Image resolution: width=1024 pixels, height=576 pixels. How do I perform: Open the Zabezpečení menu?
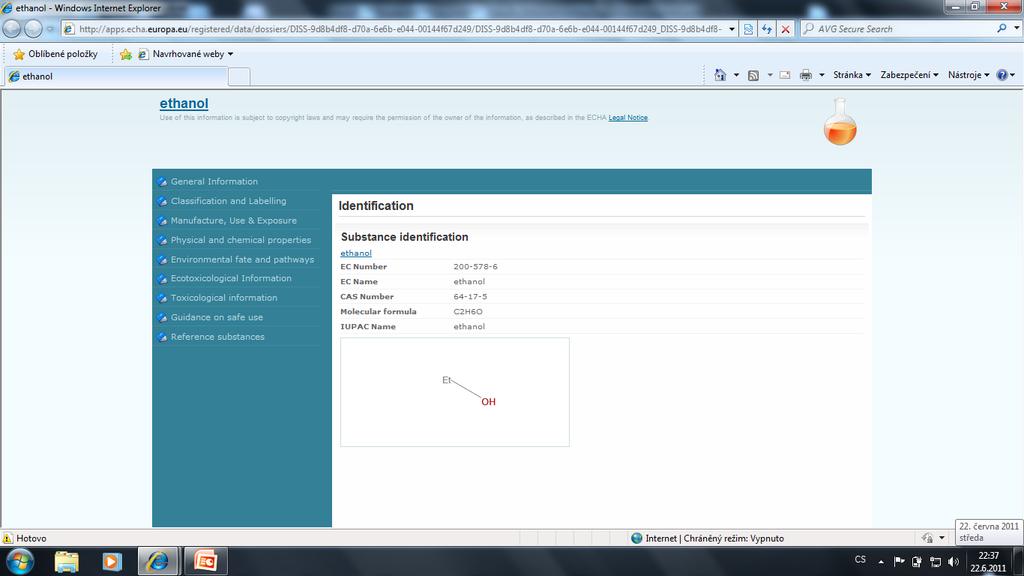909,75
